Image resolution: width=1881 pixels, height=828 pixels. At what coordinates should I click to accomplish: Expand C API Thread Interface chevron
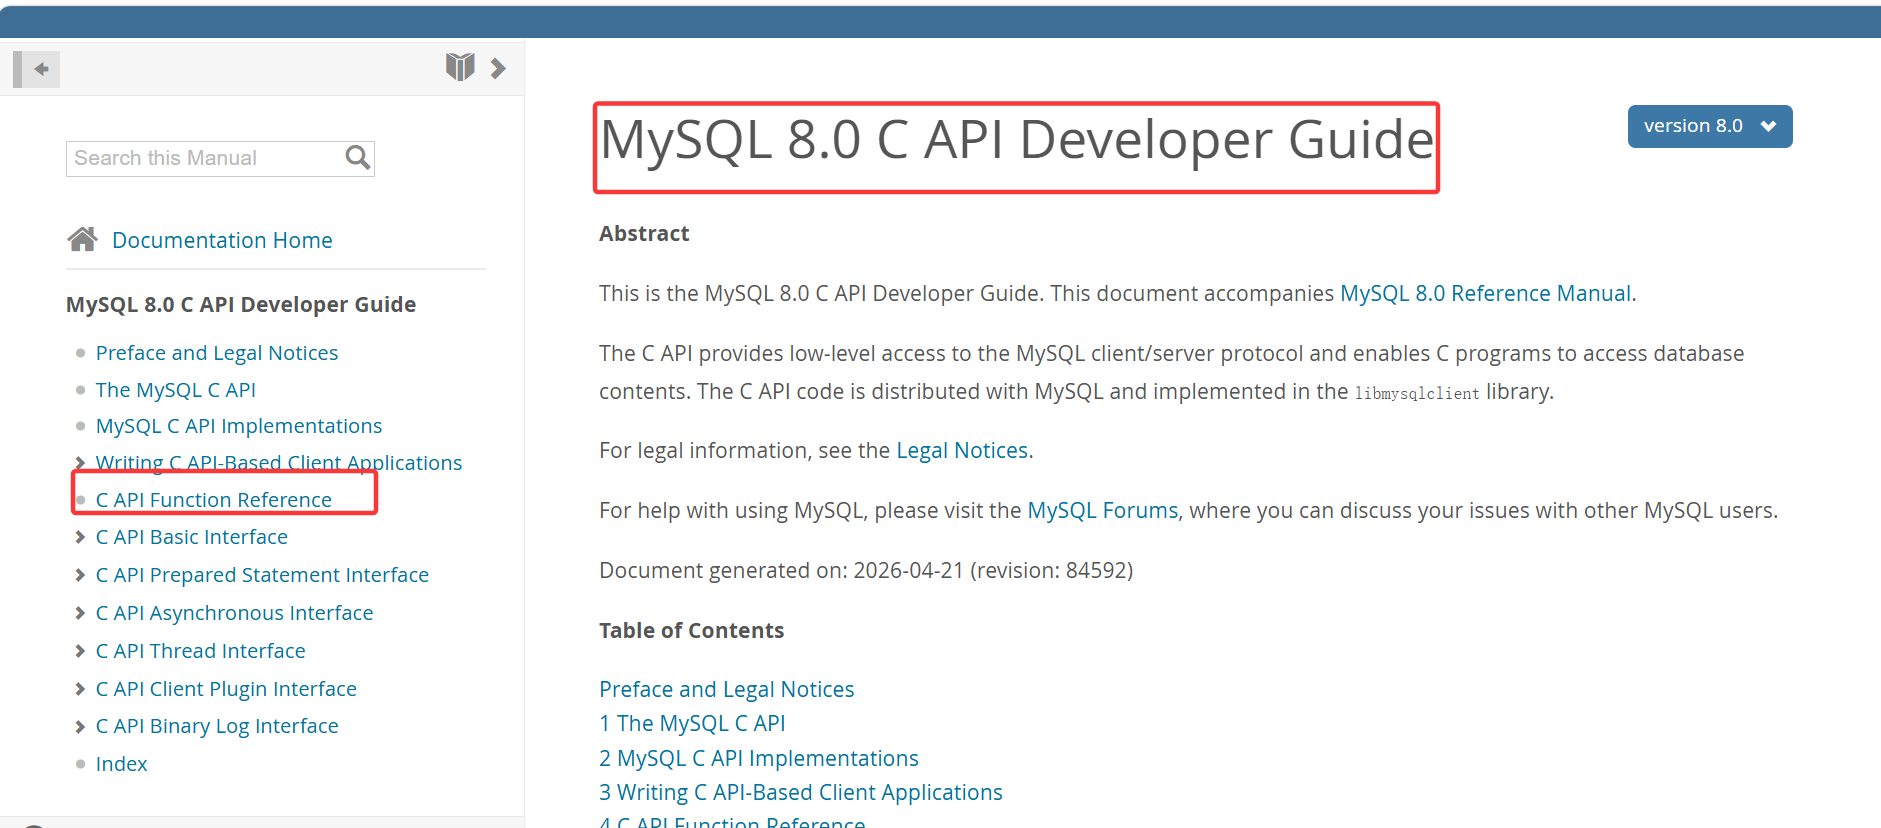click(x=80, y=651)
